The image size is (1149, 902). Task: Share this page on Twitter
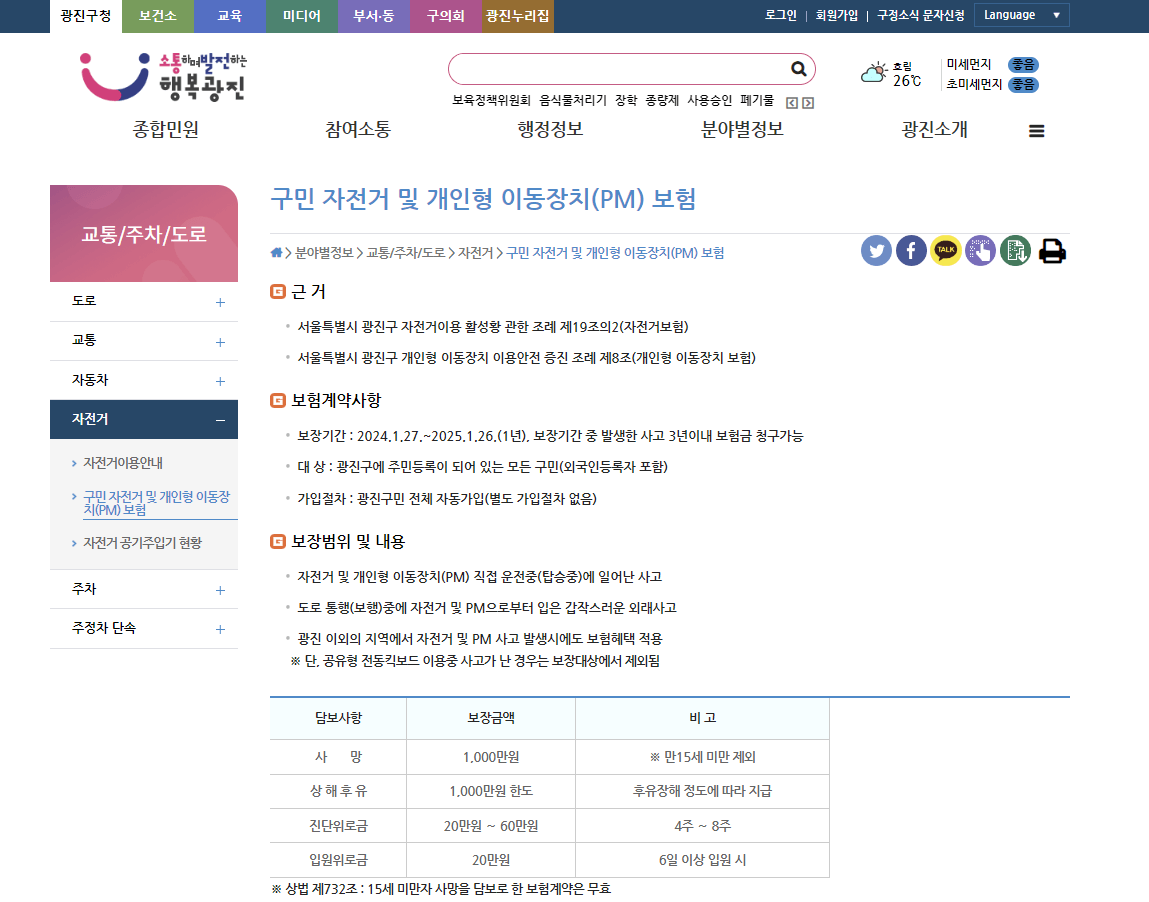[876, 250]
